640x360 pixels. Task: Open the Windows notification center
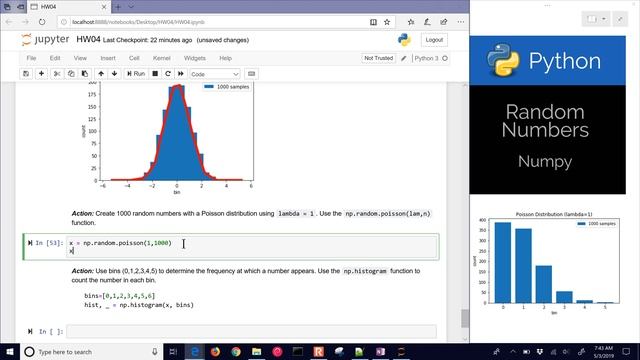(626, 351)
